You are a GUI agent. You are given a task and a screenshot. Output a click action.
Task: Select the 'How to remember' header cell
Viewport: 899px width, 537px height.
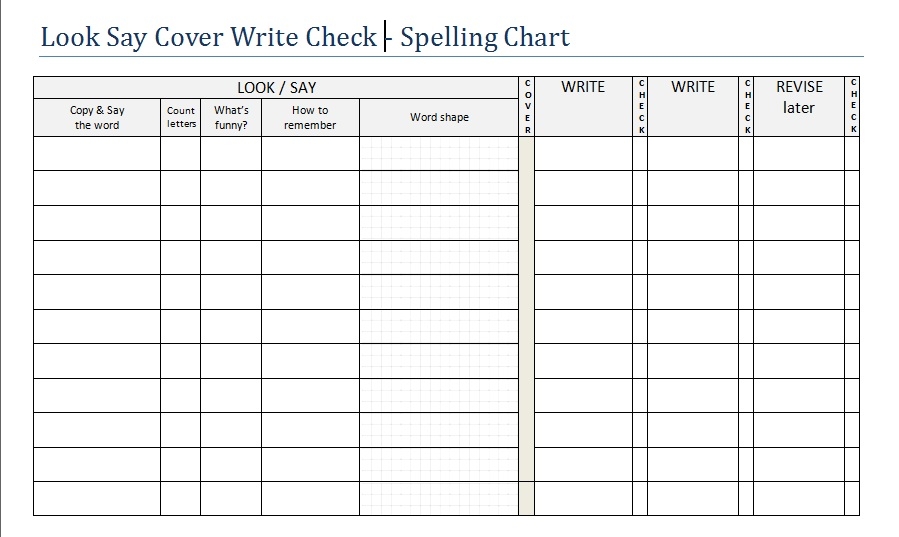click(310, 118)
